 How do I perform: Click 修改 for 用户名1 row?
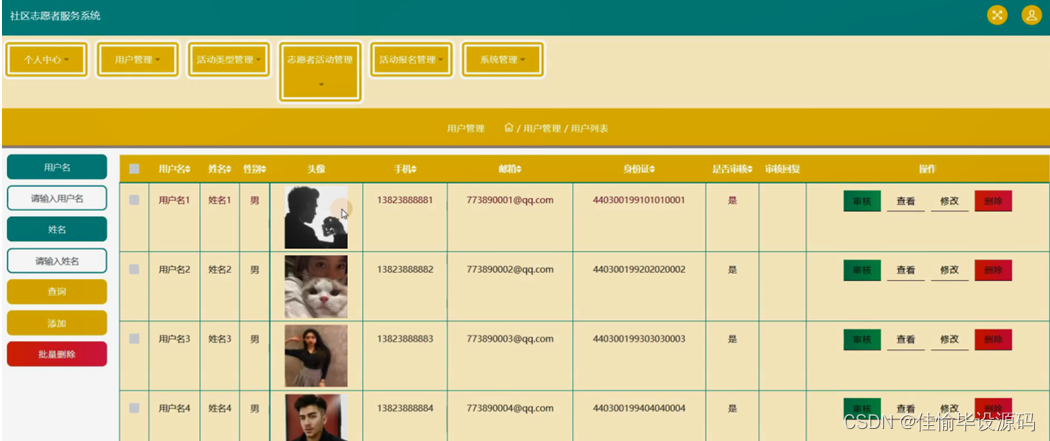pos(950,201)
